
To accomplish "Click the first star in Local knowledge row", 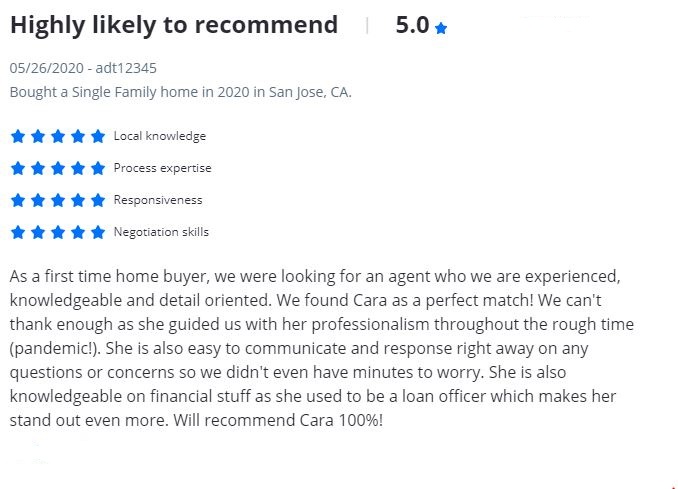I will pyautogui.click(x=17, y=136).
